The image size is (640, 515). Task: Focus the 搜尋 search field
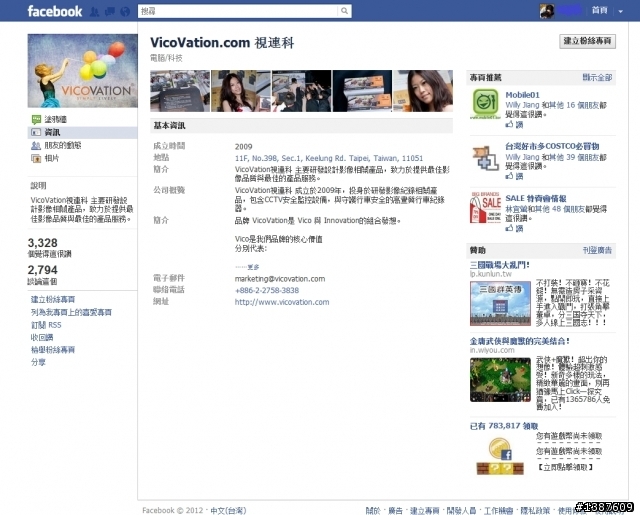coord(238,11)
